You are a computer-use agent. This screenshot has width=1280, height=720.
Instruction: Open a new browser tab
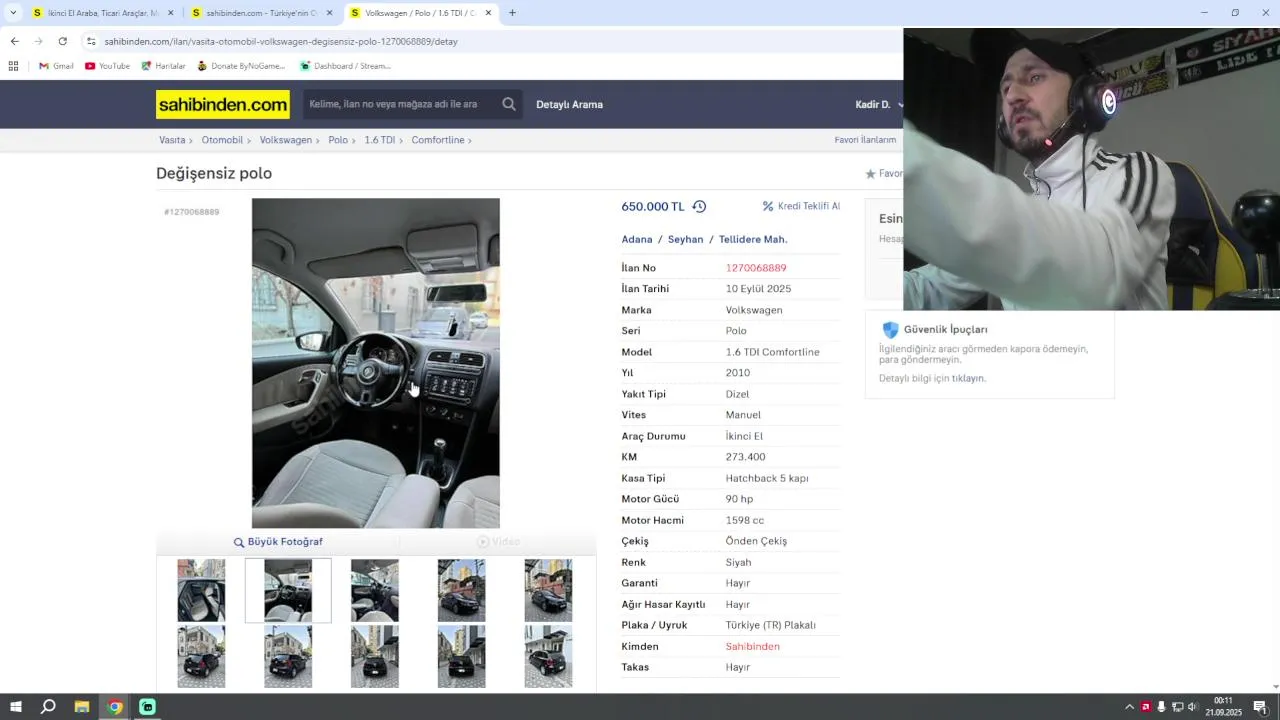(x=512, y=13)
